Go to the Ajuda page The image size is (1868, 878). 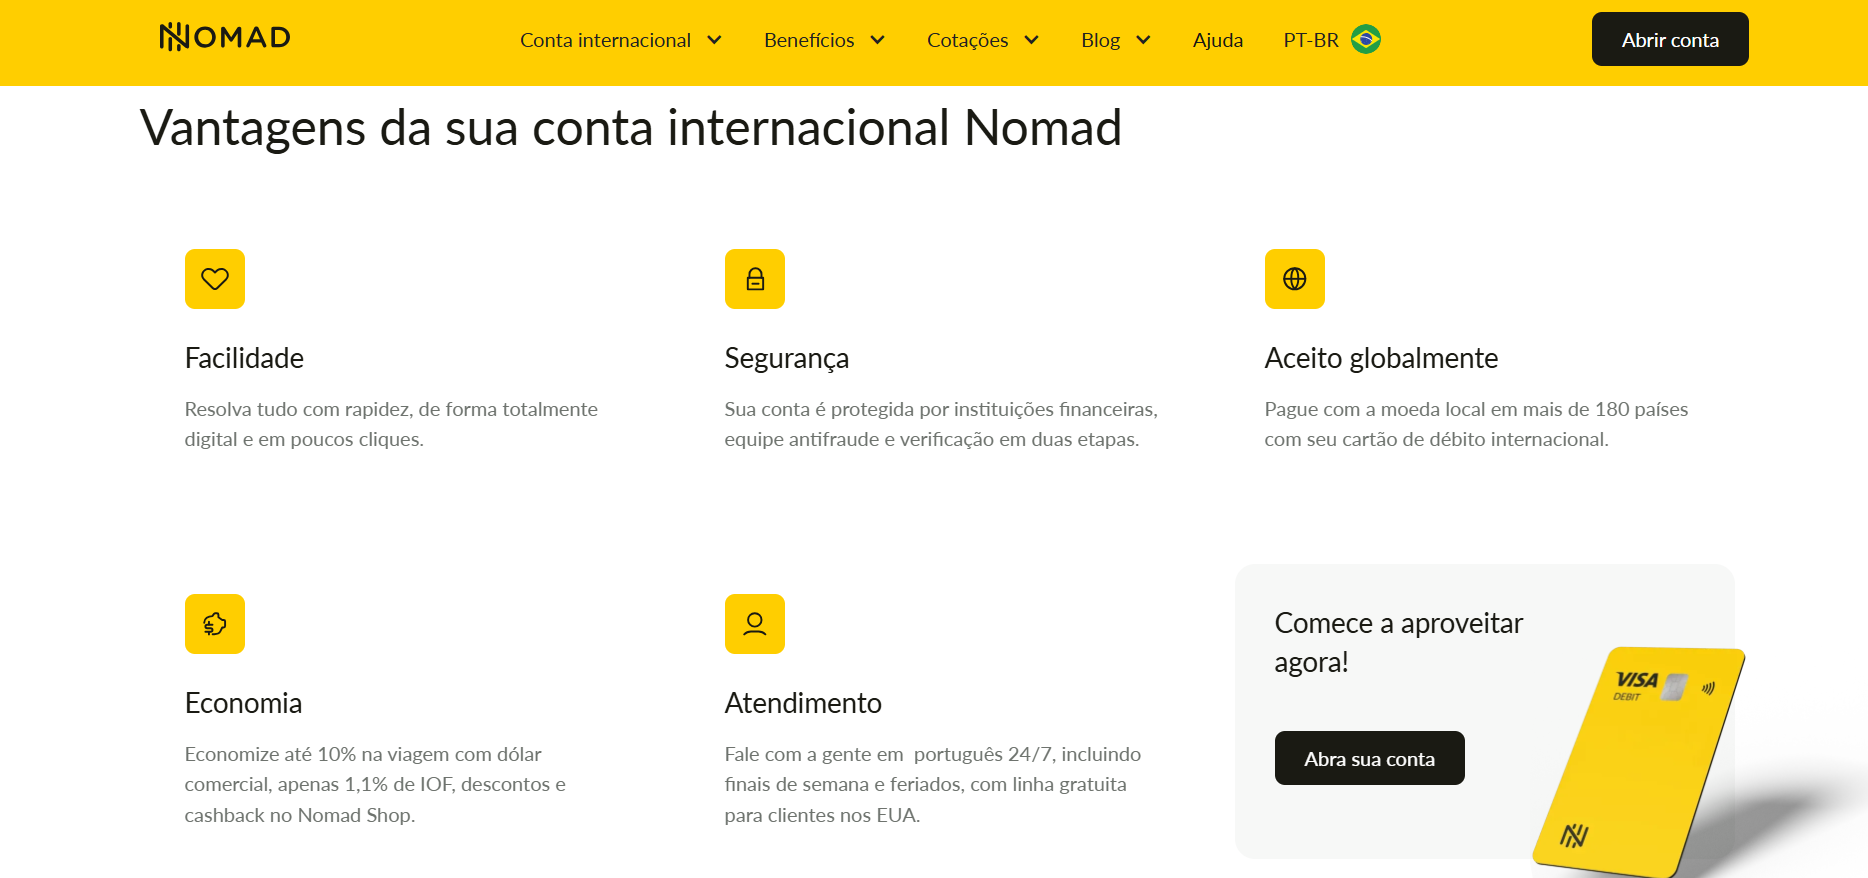pyautogui.click(x=1218, y=40)
